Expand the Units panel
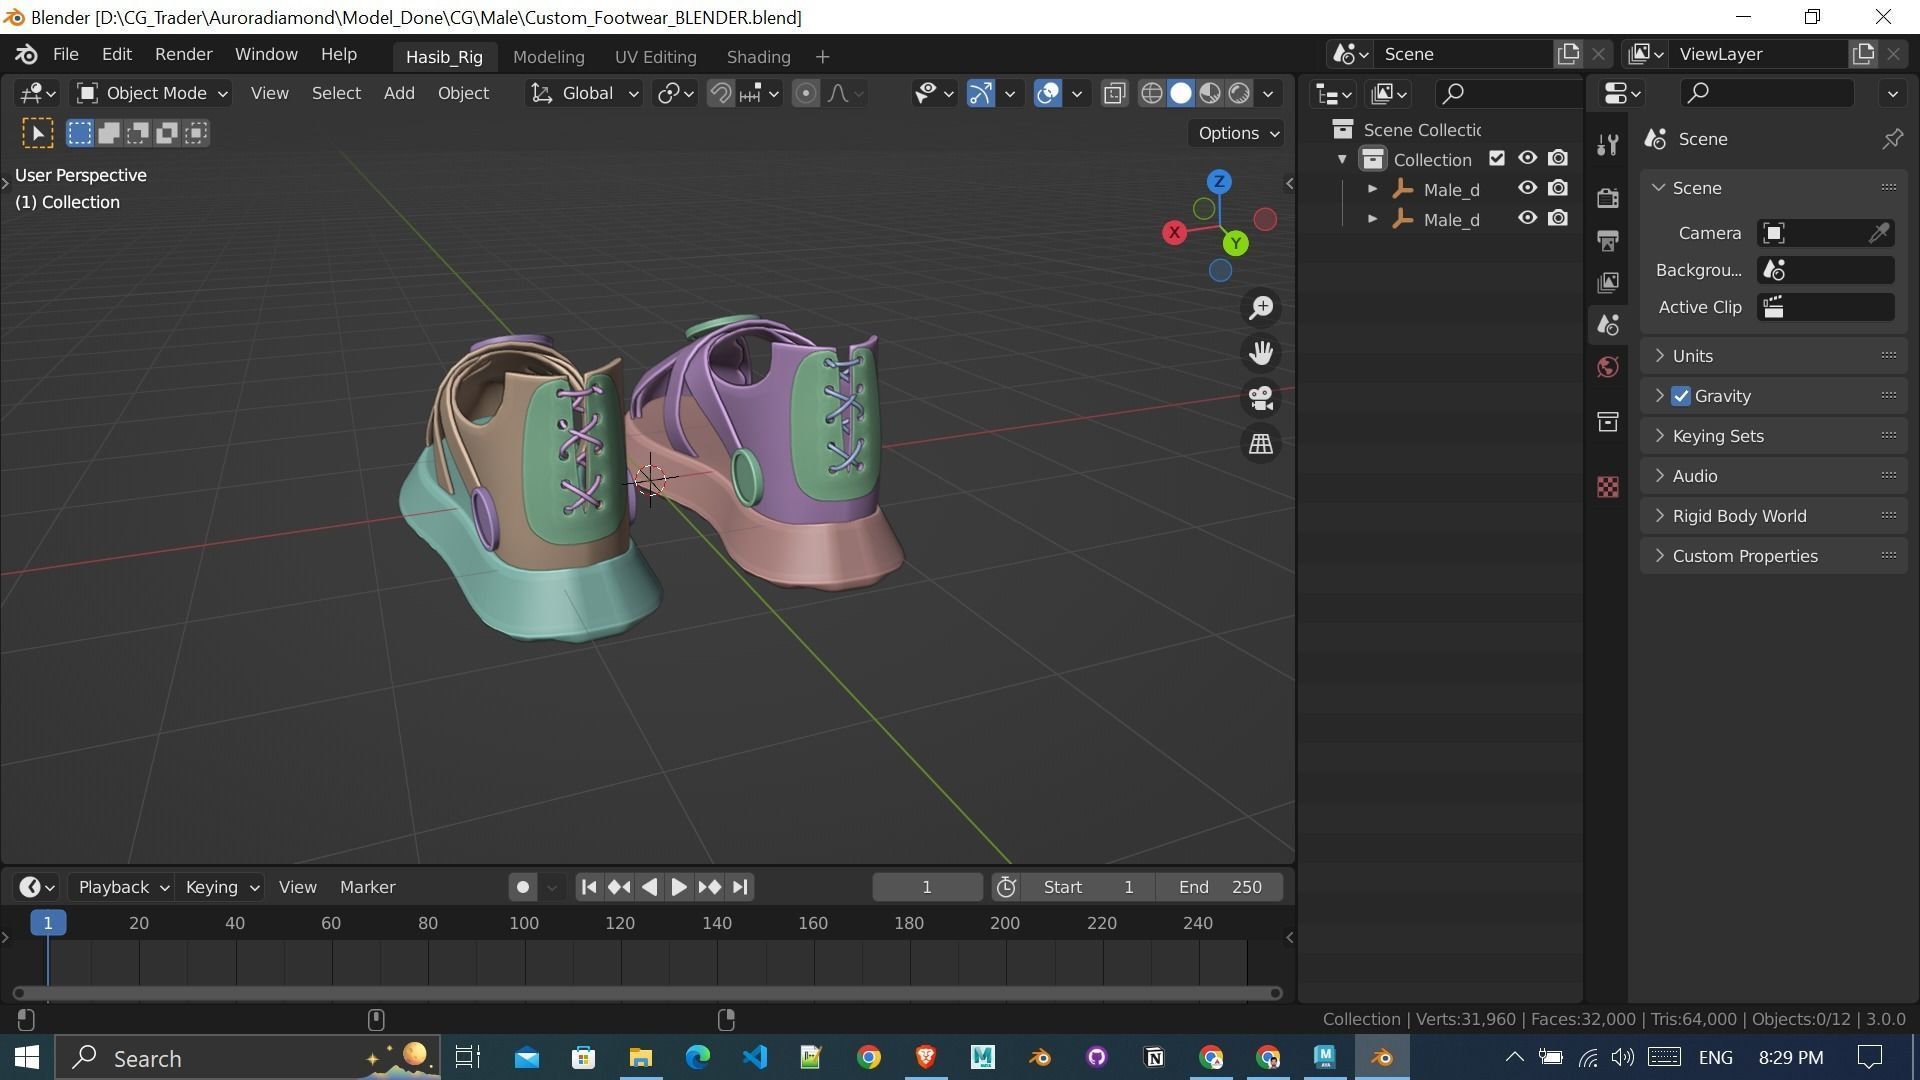 pos(1773,356)
